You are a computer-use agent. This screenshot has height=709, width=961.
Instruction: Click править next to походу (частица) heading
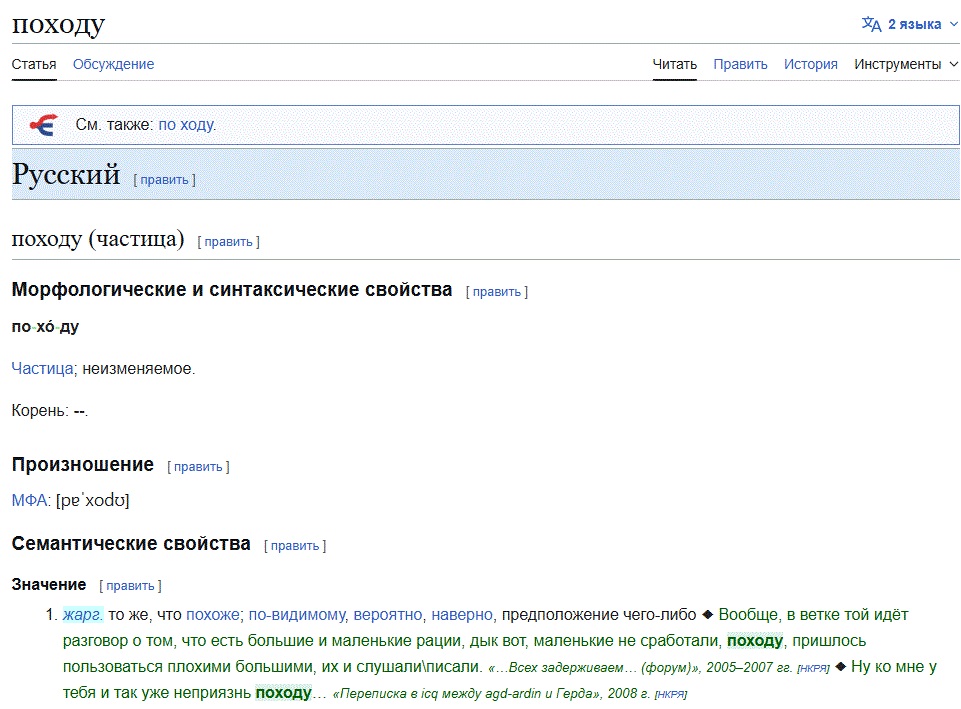[229, 242]
